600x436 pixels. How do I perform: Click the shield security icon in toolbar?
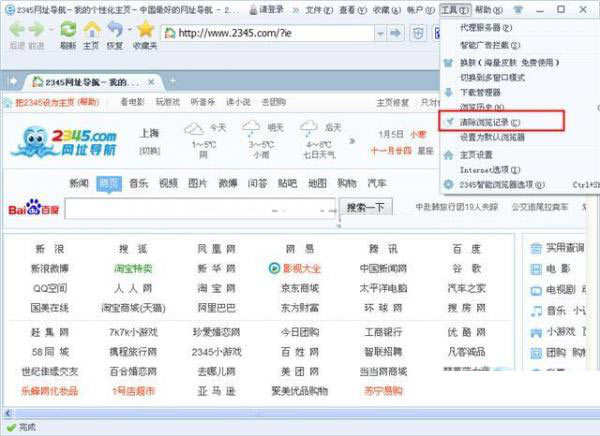pyautogui.click(x=418, y=34)
